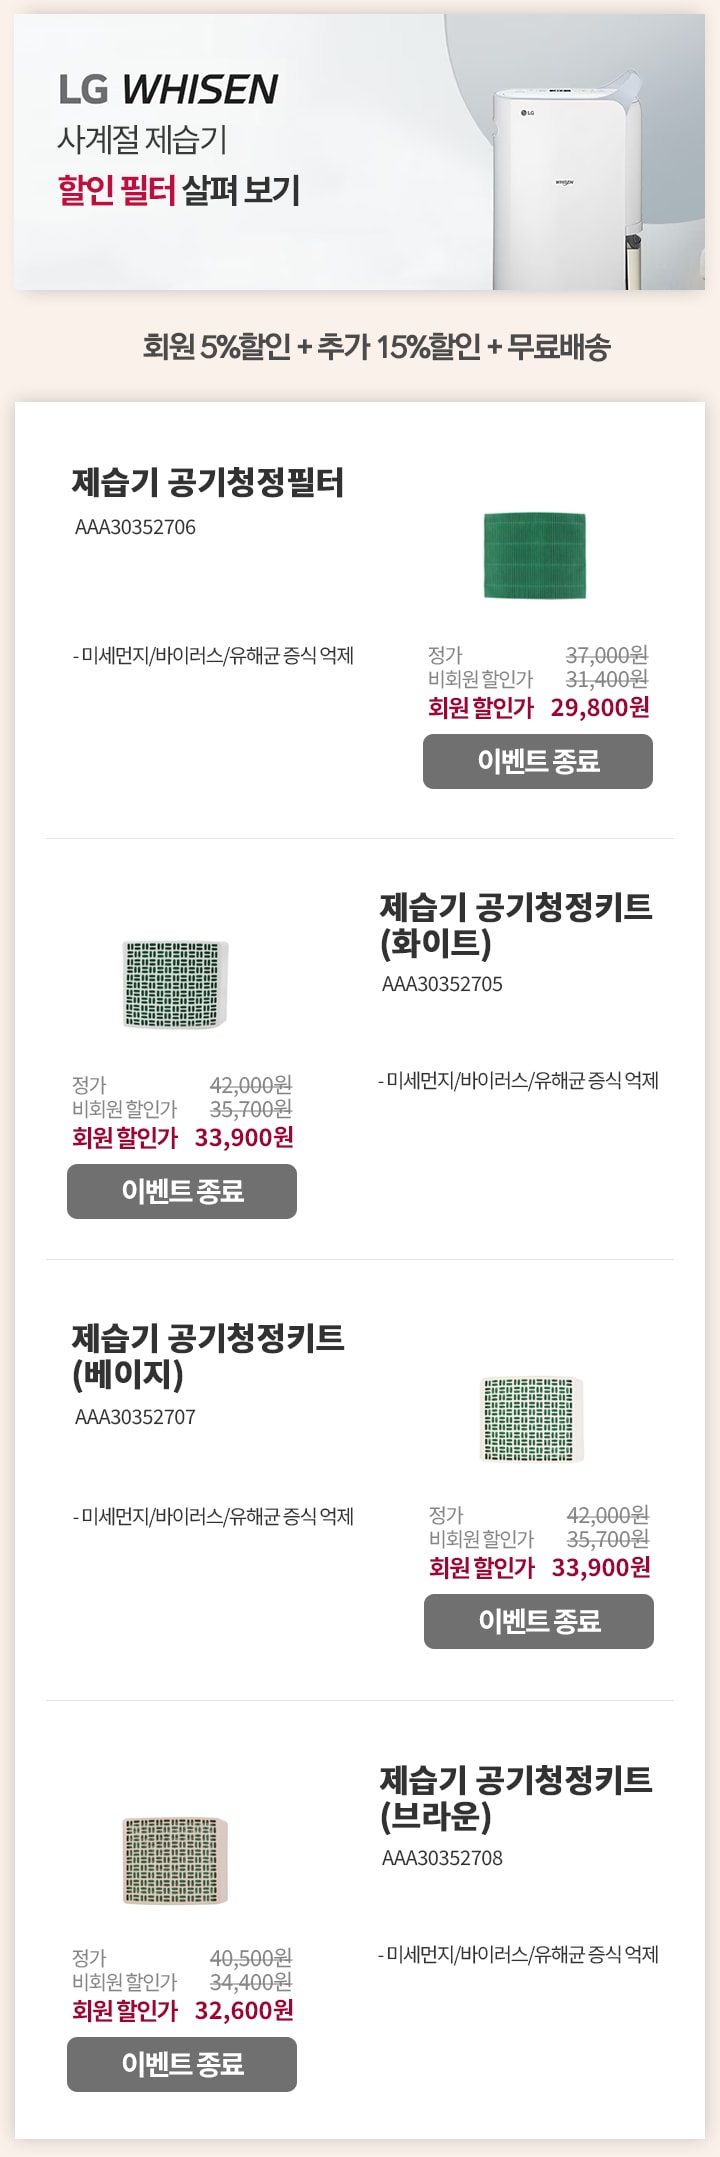Screen dimensions: 720x2157
Task: Click the green air purifying filter image
Action: tap(535, 555)
